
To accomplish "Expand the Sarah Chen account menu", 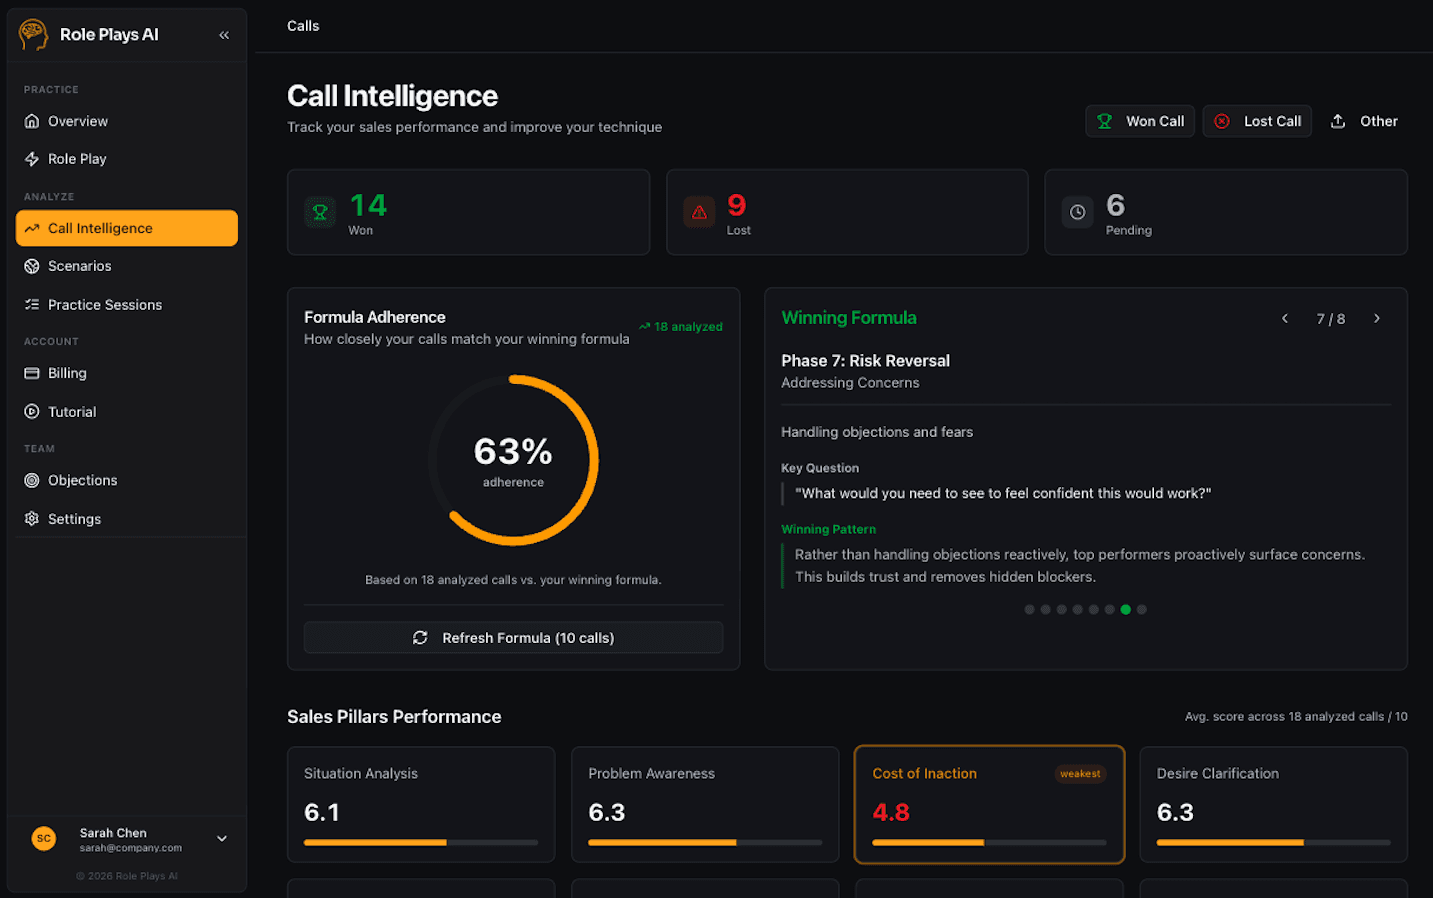I will point(221,838).
